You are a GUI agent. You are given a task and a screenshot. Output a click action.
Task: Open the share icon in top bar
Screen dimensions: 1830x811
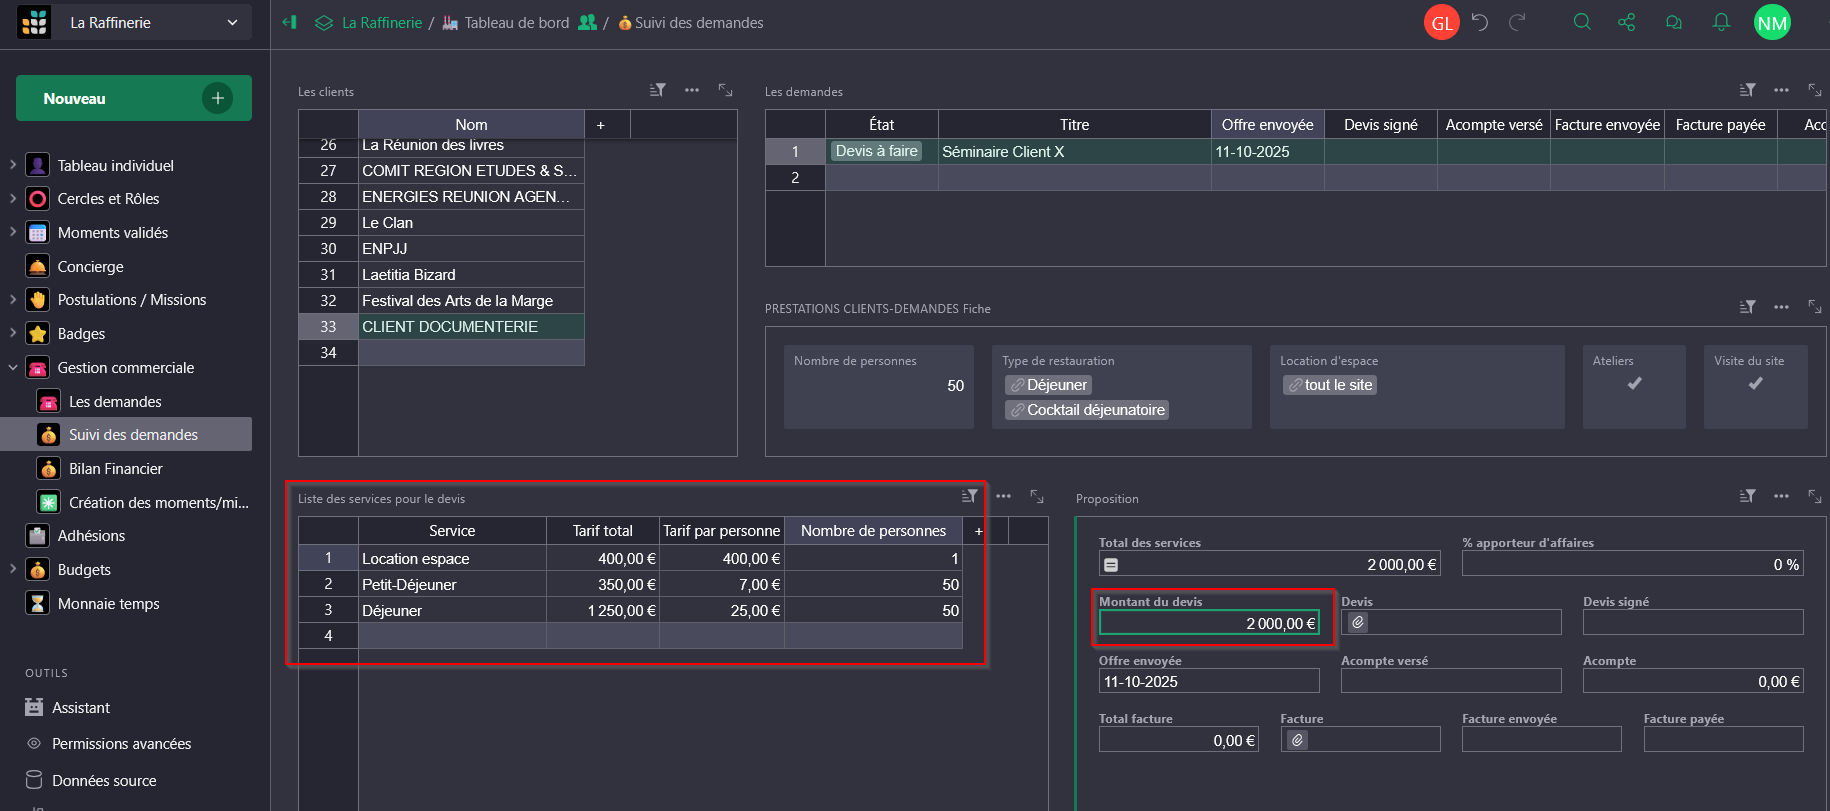pos(1627,22)
